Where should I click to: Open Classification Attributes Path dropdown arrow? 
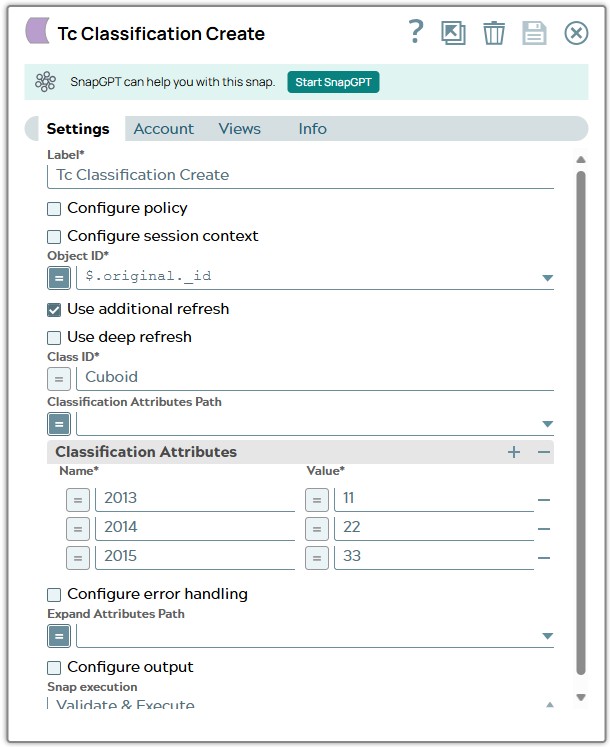click(548, 424)
